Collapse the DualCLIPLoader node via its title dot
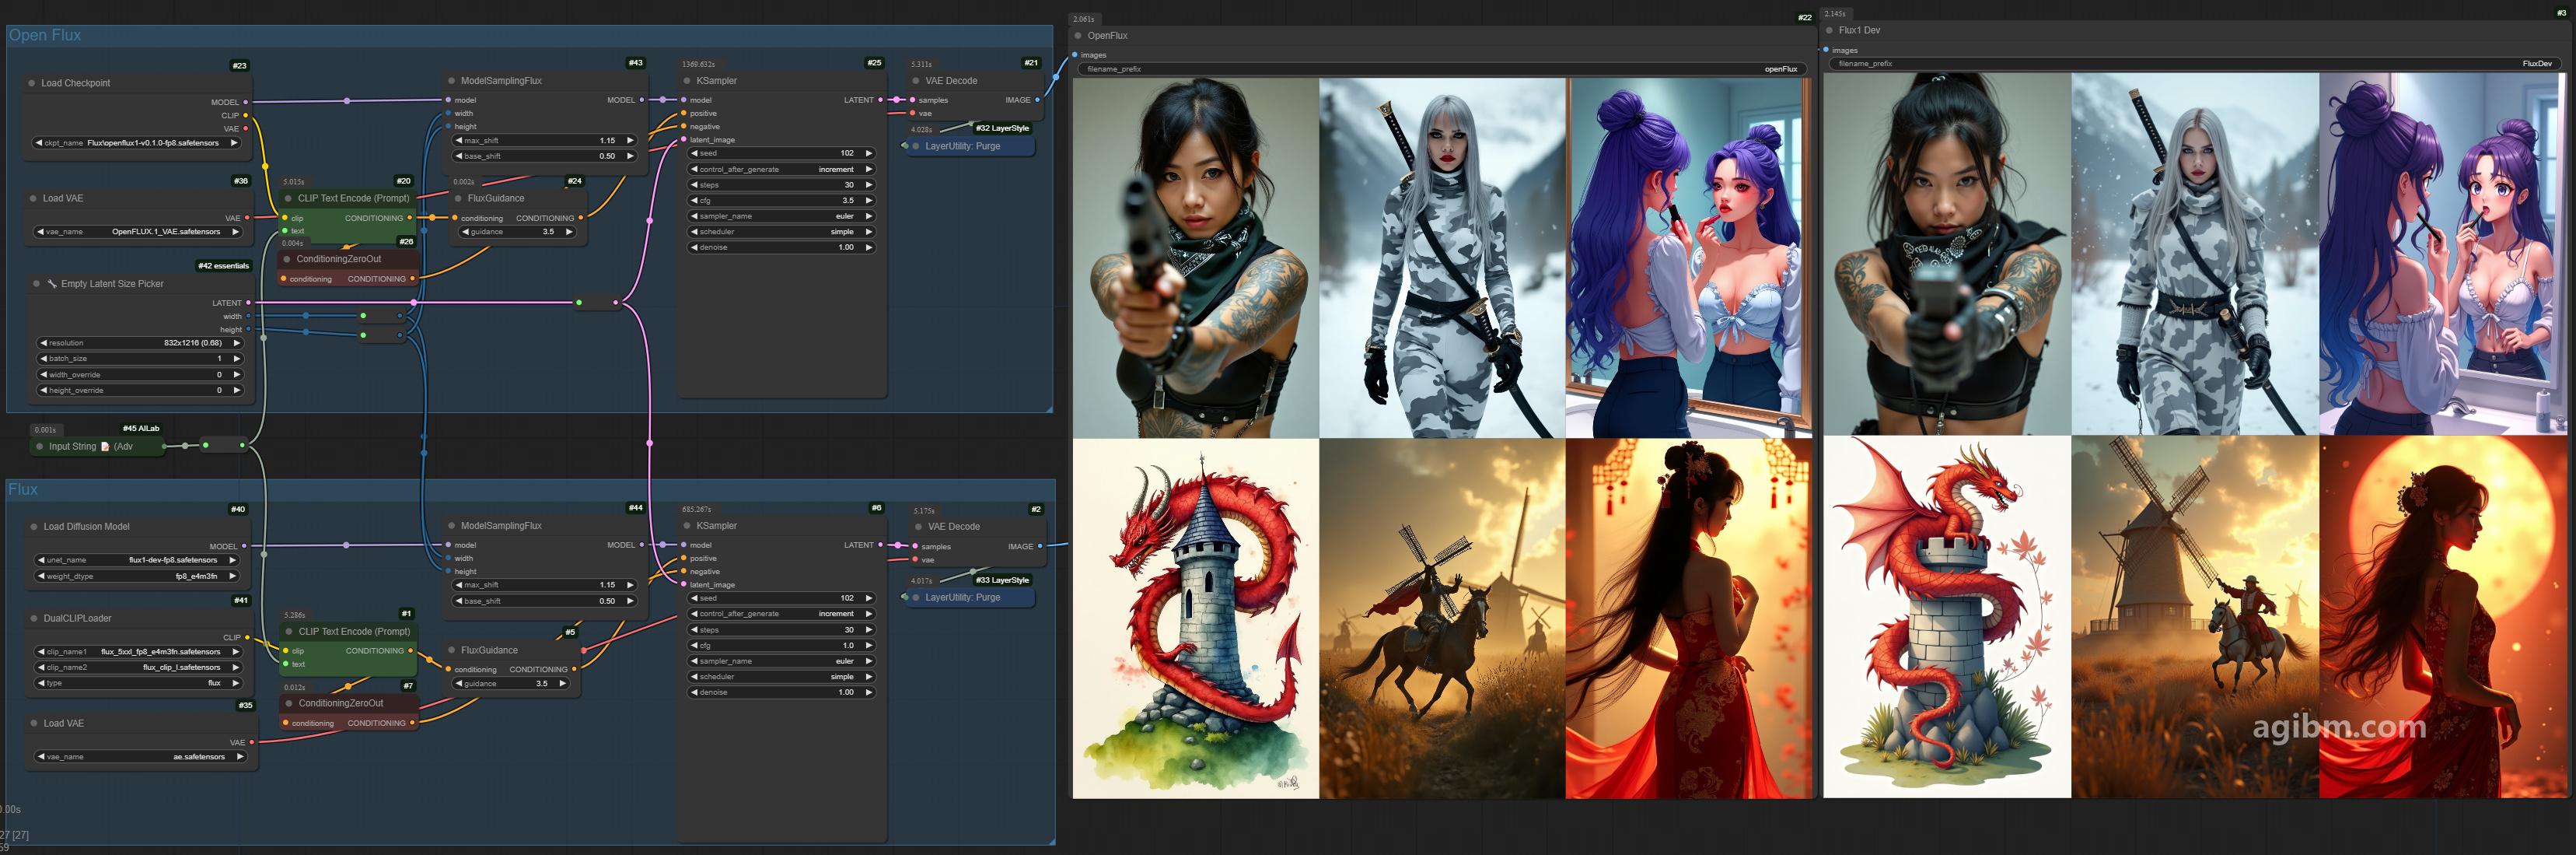Image resolution: width=2576 pixels, height=855 pixels. pyautogui.click(x=34, y=619)
